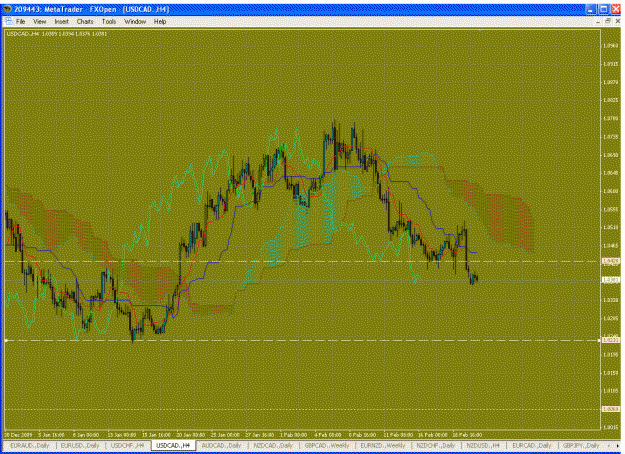
Task: Open the Insert menu
Action: (61, 22)
